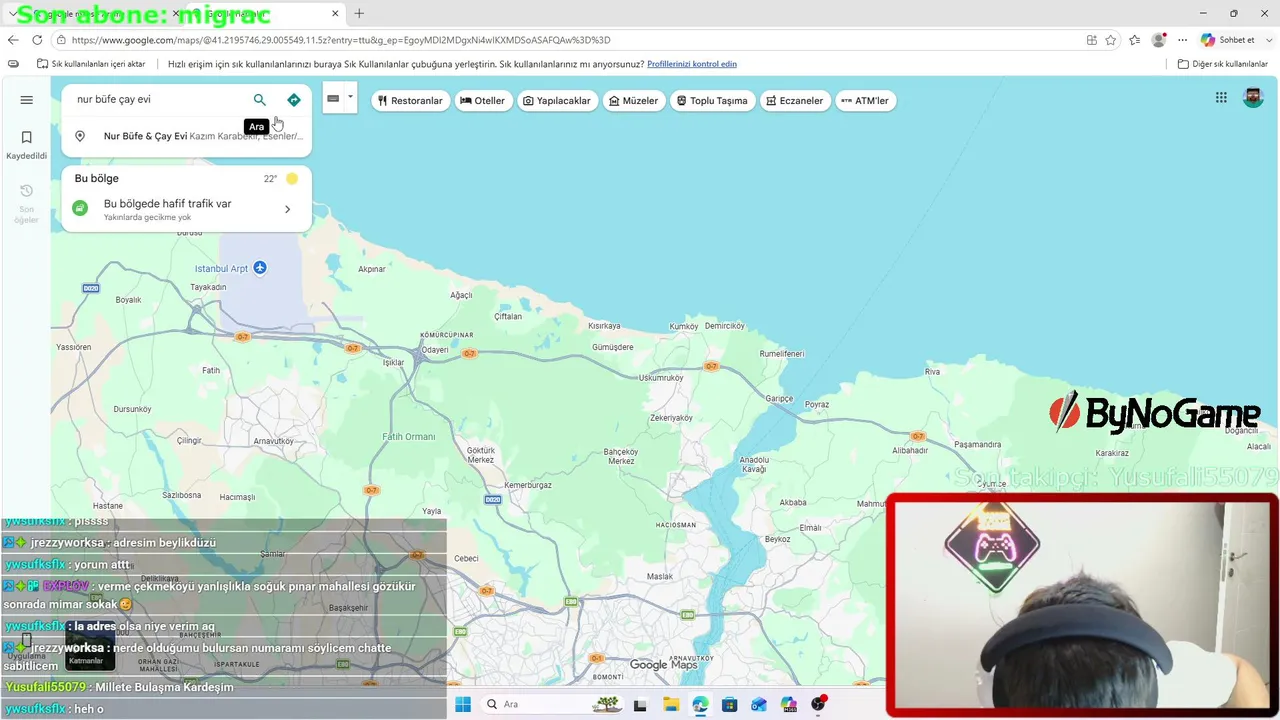
Task: Click Istanbul Arpt airport marker
Action: [260, 268]
